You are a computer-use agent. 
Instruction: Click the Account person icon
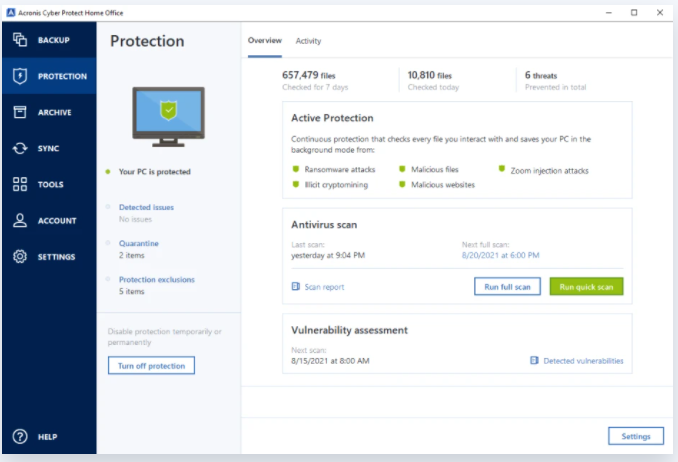pos(20,220)
